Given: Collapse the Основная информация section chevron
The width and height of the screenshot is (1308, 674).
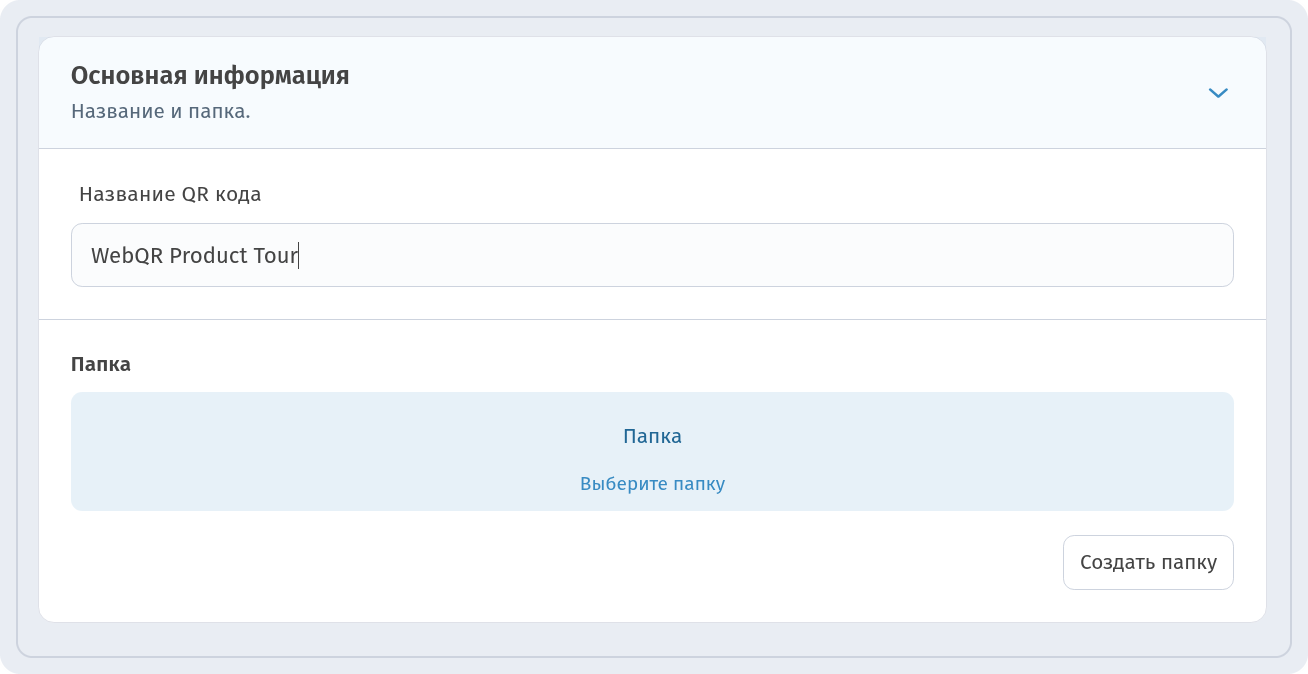Looking at the screenshot, I should (x=1217, y=93).
